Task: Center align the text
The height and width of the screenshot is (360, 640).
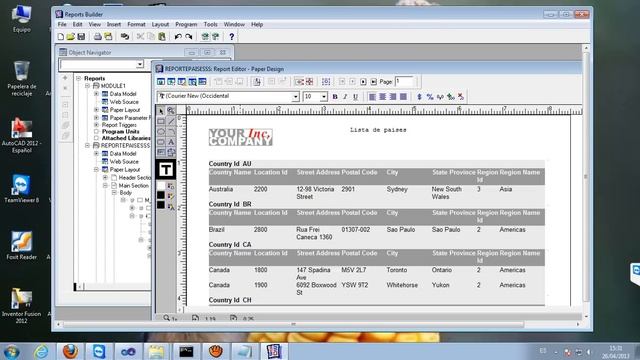Action: pos(382,97)
